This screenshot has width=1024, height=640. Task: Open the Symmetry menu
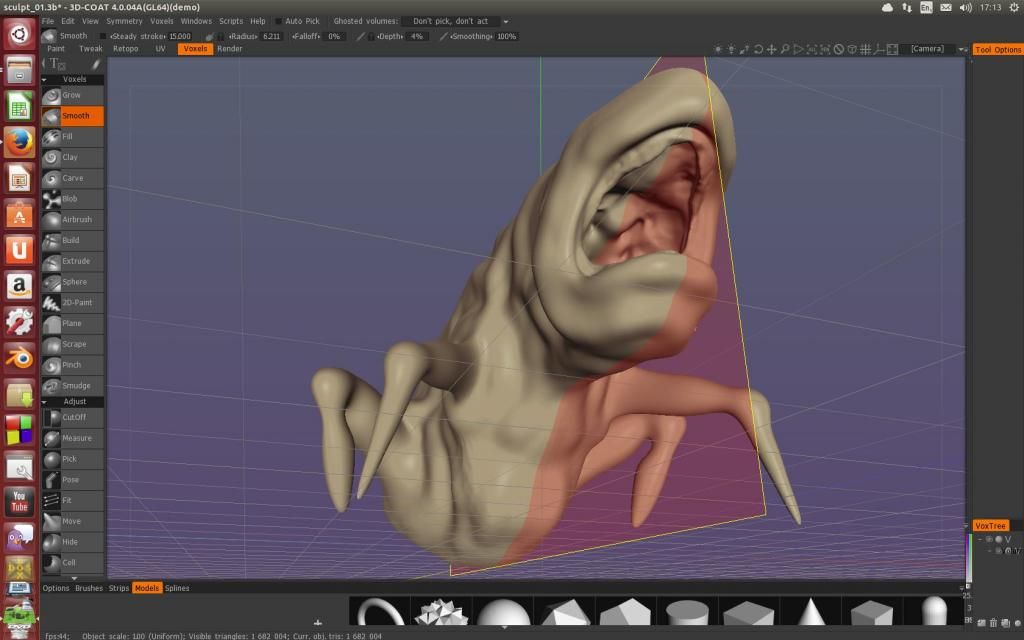[x=124, y=21]
